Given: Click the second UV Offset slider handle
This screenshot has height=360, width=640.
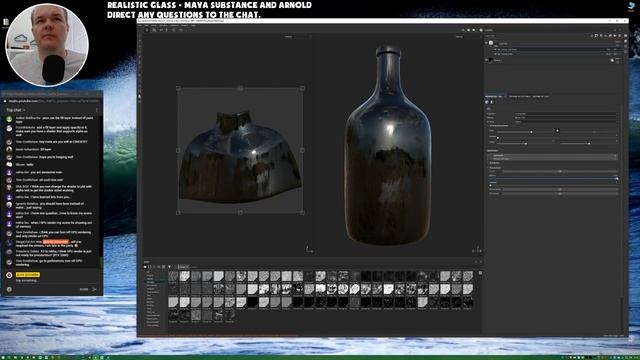Looking at the screenshot, I should (x=589, y=143).
